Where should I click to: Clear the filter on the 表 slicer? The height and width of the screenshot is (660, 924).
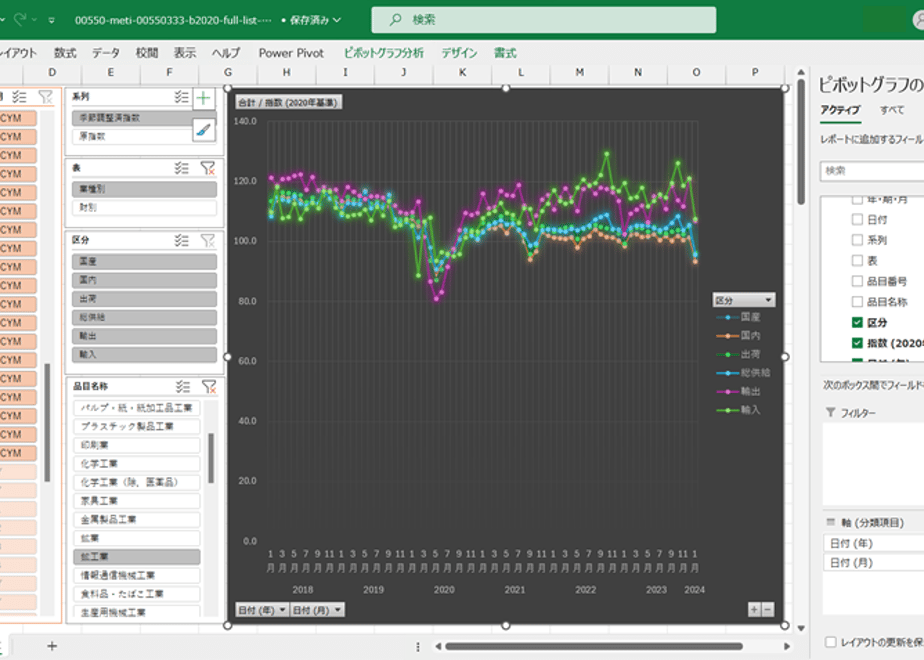coord(207,169)
